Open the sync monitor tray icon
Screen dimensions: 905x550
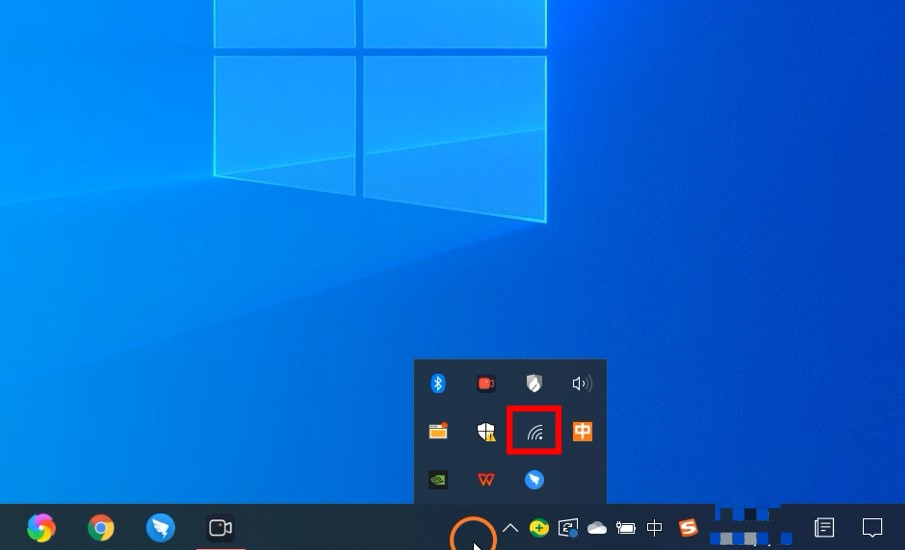coord(568,527)
